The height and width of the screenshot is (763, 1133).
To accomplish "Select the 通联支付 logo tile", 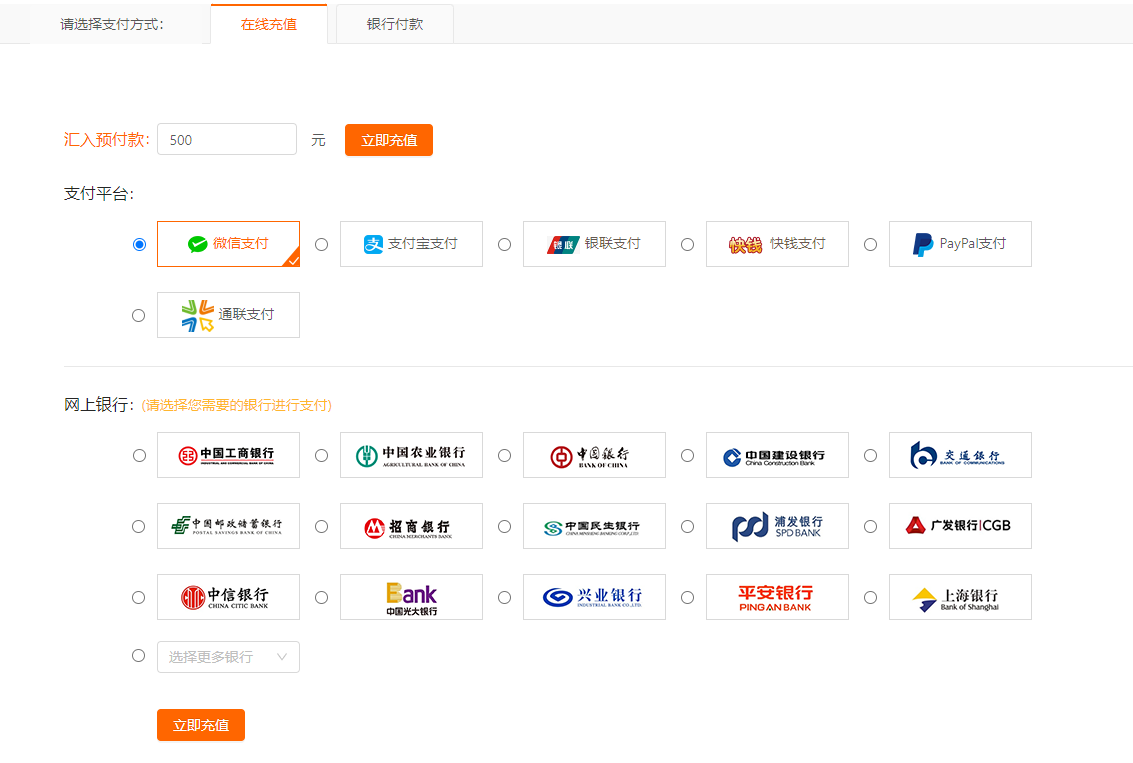I will coord(228,315).
